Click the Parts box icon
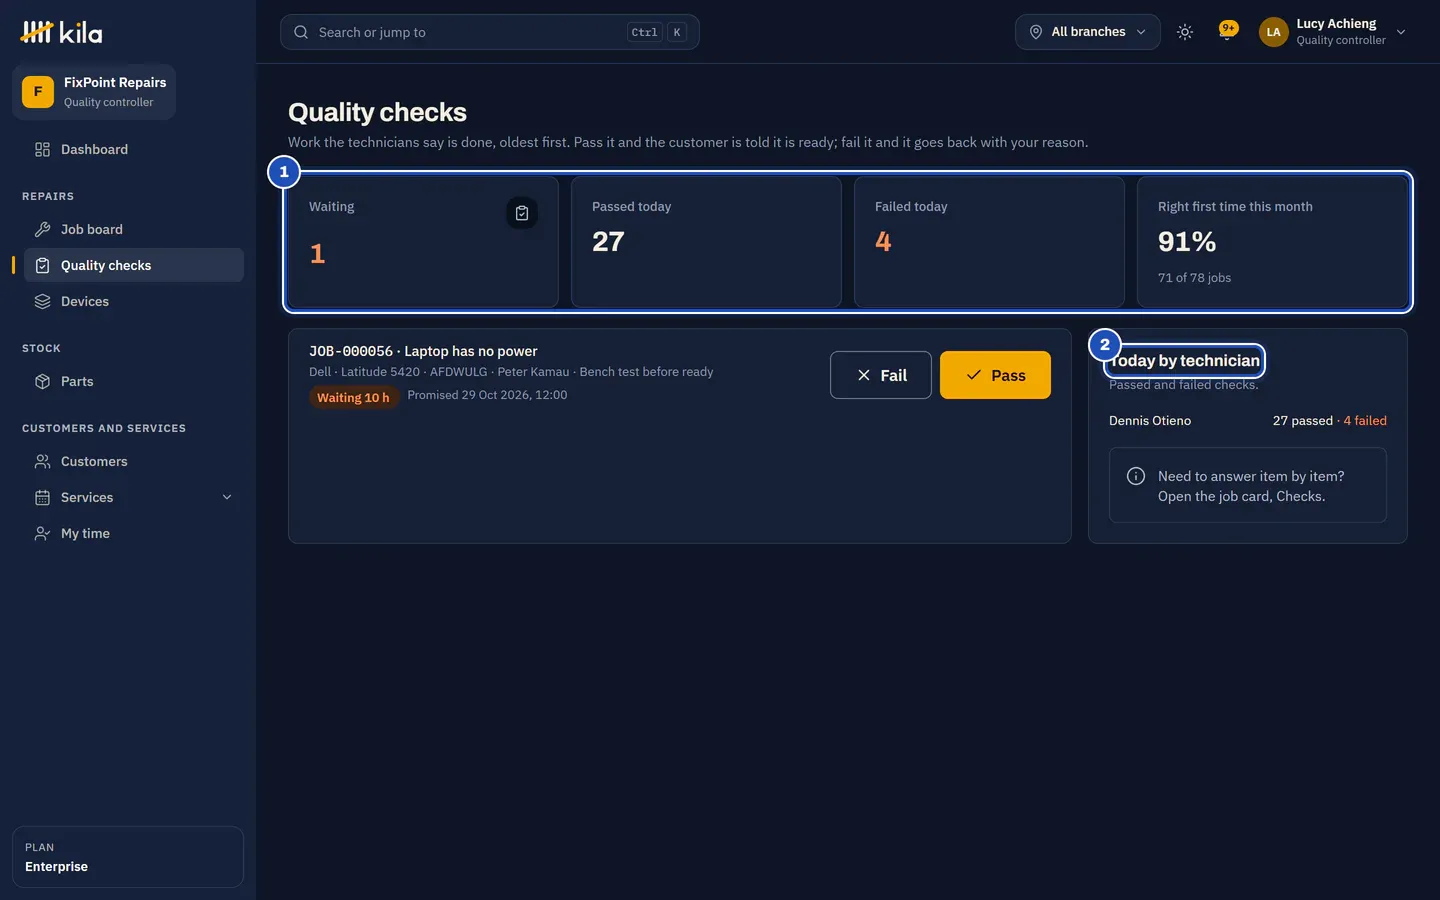 (42, 382)
